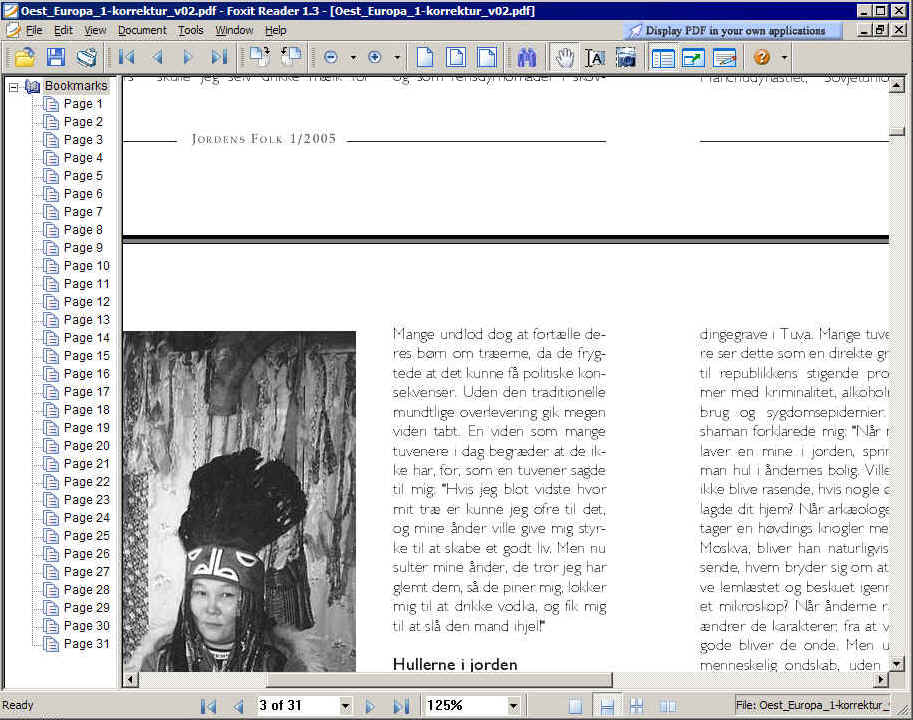913x720 pixels.
Task: Switch to continuous facing layout in status bar
Action: (637, 706)
